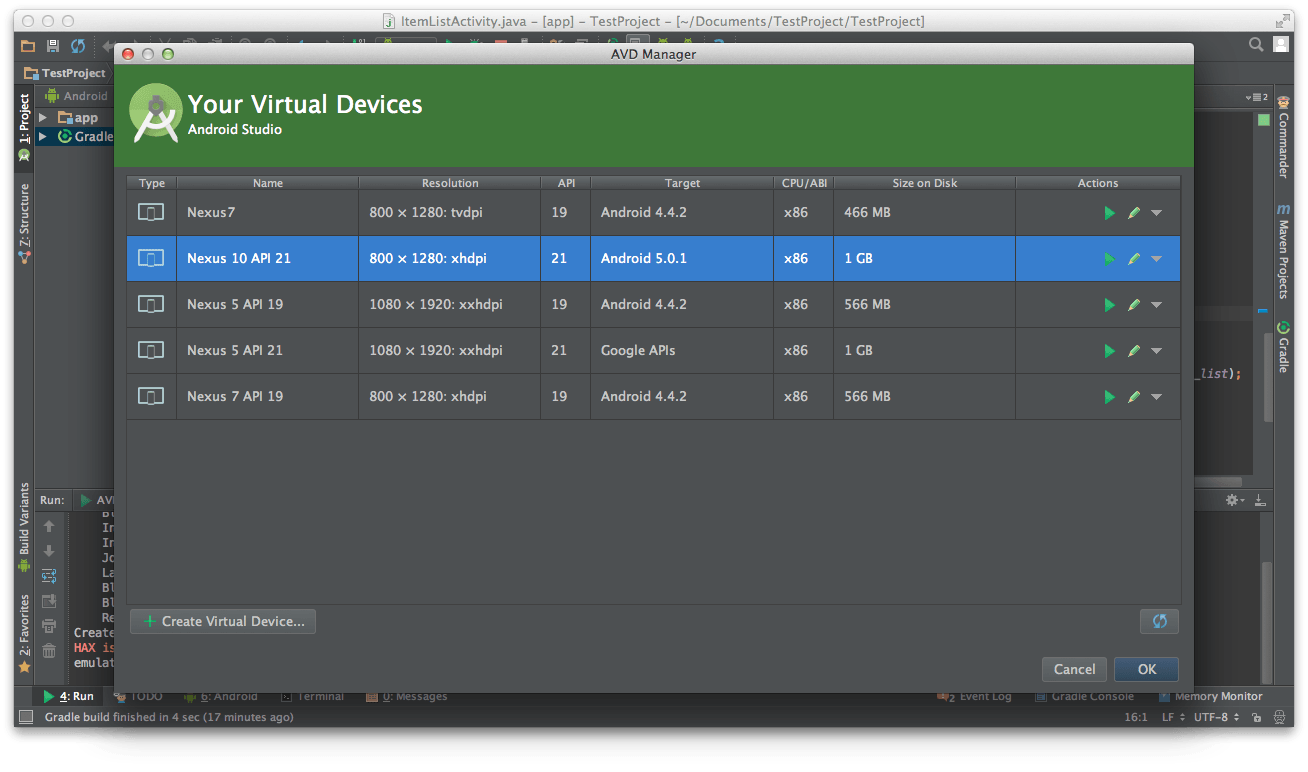The height and width of the screenshot is (772, 1308).
Task: Run the Nexus 5 API 21 device
Action: pos(1109,351)
